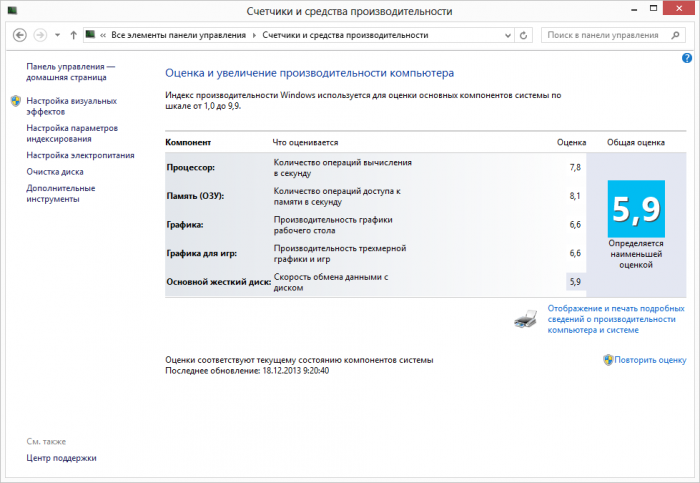Image resolution: width=700 pixels, height=483 pixels.
Task: Click Скорость обмена данными с диском description
Action: tap(331, 282)
